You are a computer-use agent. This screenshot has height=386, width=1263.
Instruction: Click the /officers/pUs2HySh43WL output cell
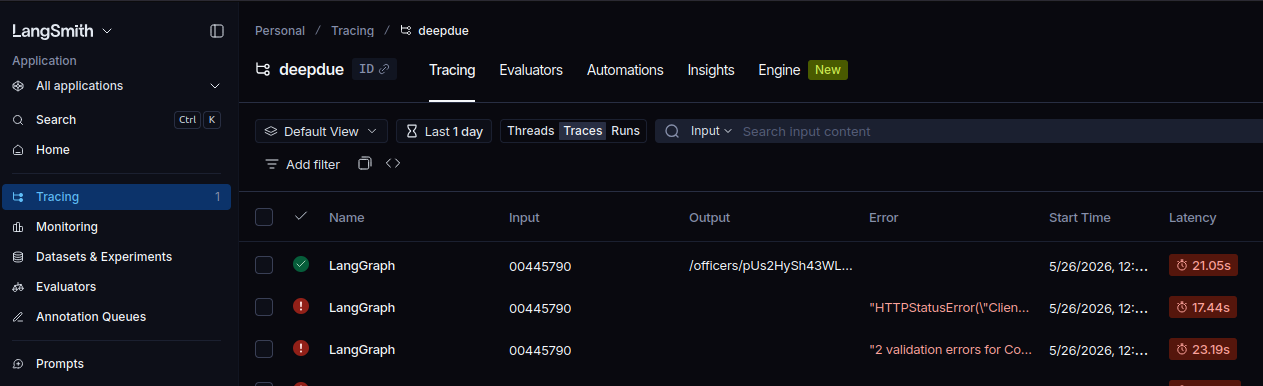tap(770, 266)
